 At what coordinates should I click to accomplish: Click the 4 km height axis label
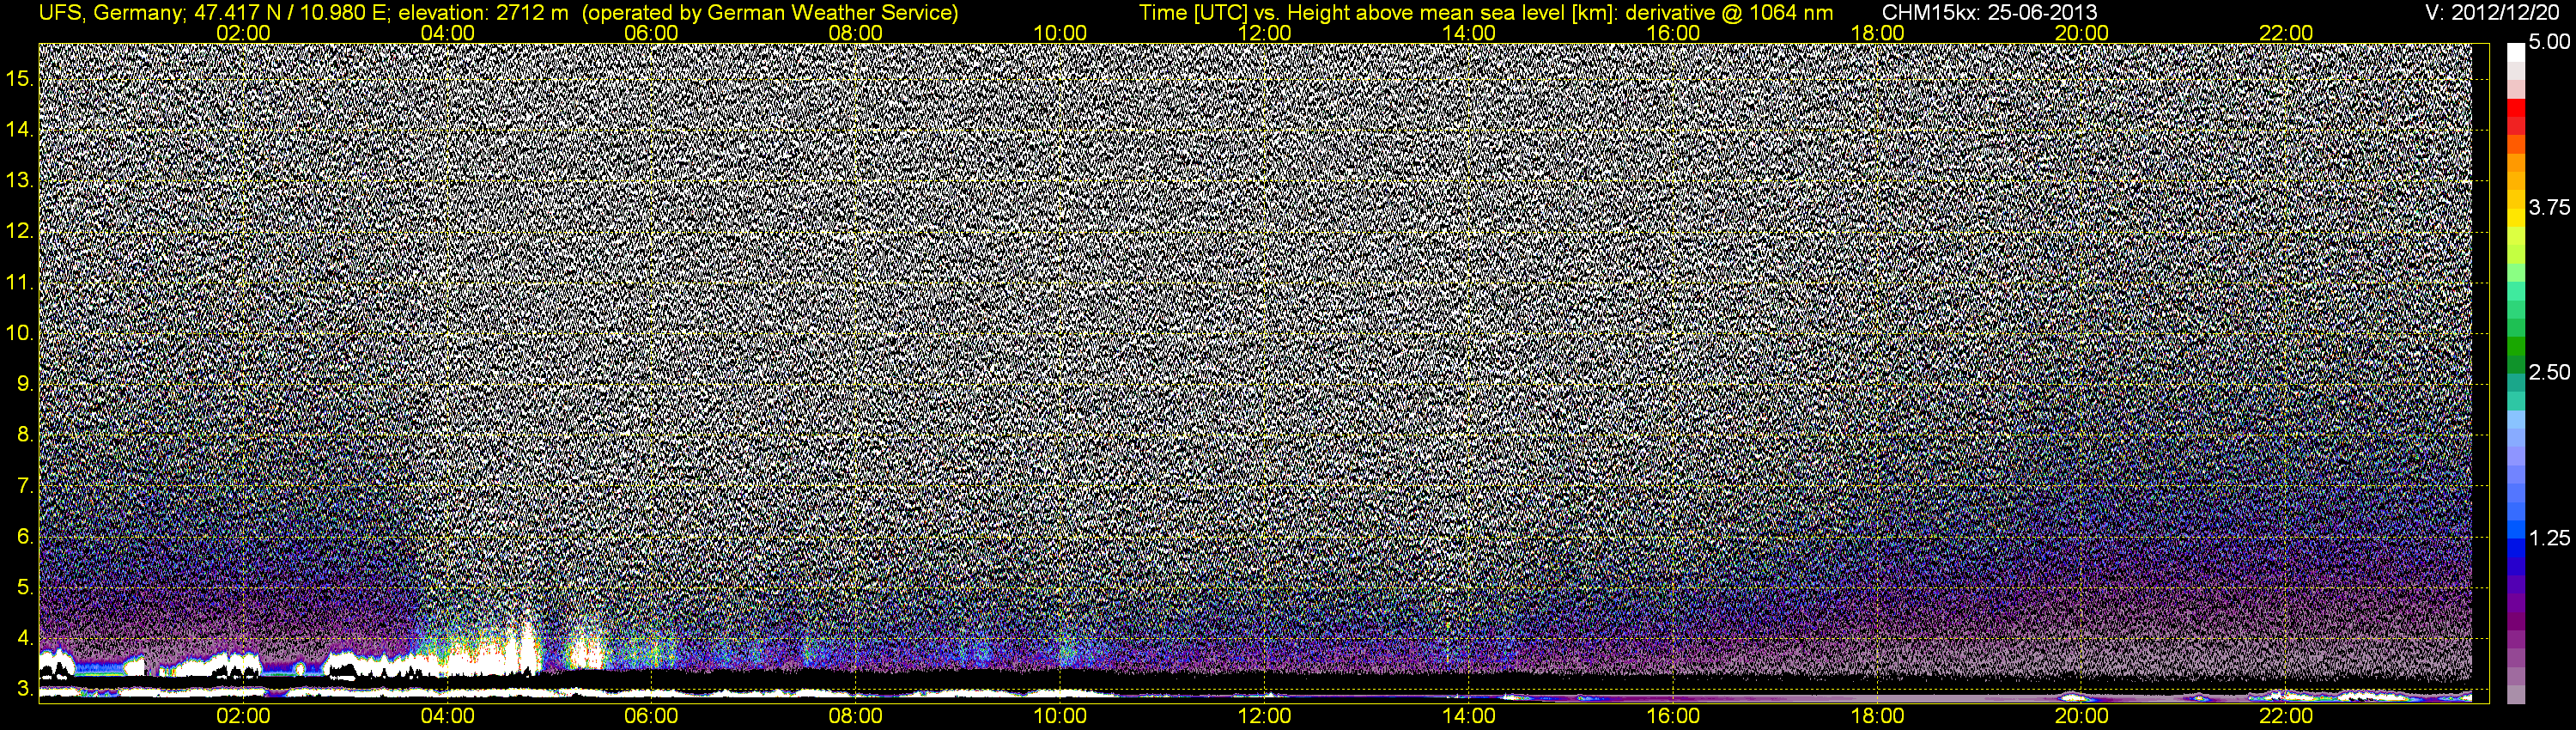26,639
